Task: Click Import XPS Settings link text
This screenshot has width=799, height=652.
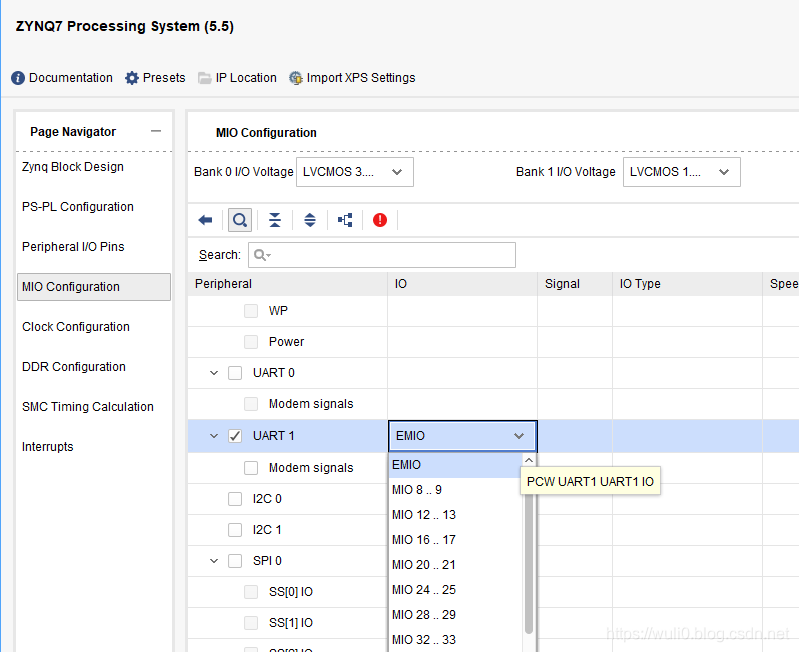Action: tap(361, 78)
